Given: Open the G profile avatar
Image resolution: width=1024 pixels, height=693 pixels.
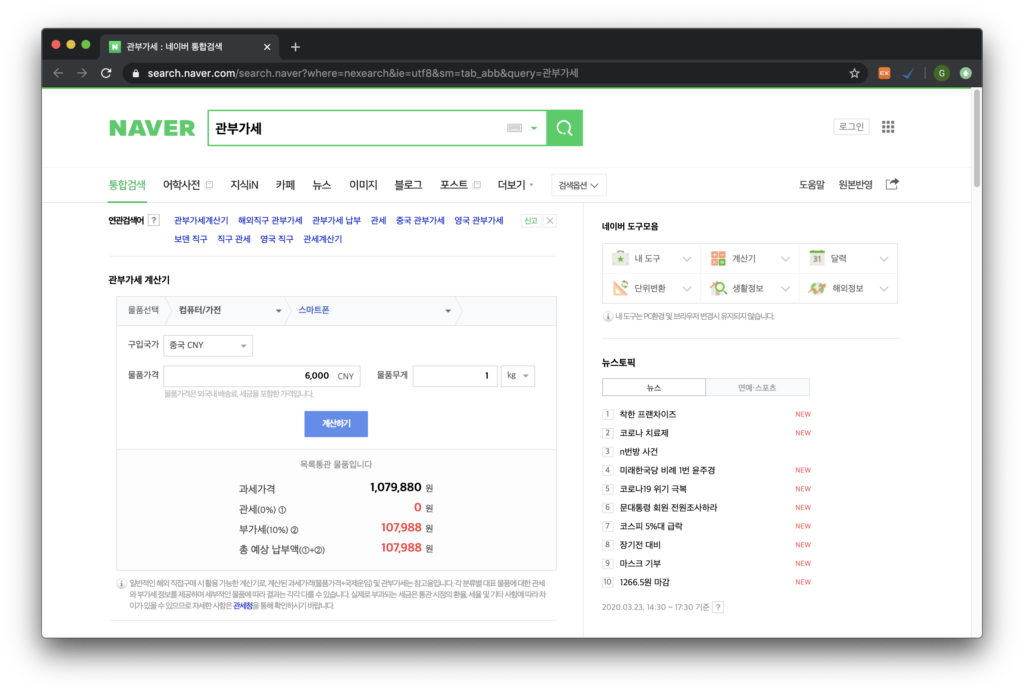Looking at the screenshot, I should pos(941,73).
